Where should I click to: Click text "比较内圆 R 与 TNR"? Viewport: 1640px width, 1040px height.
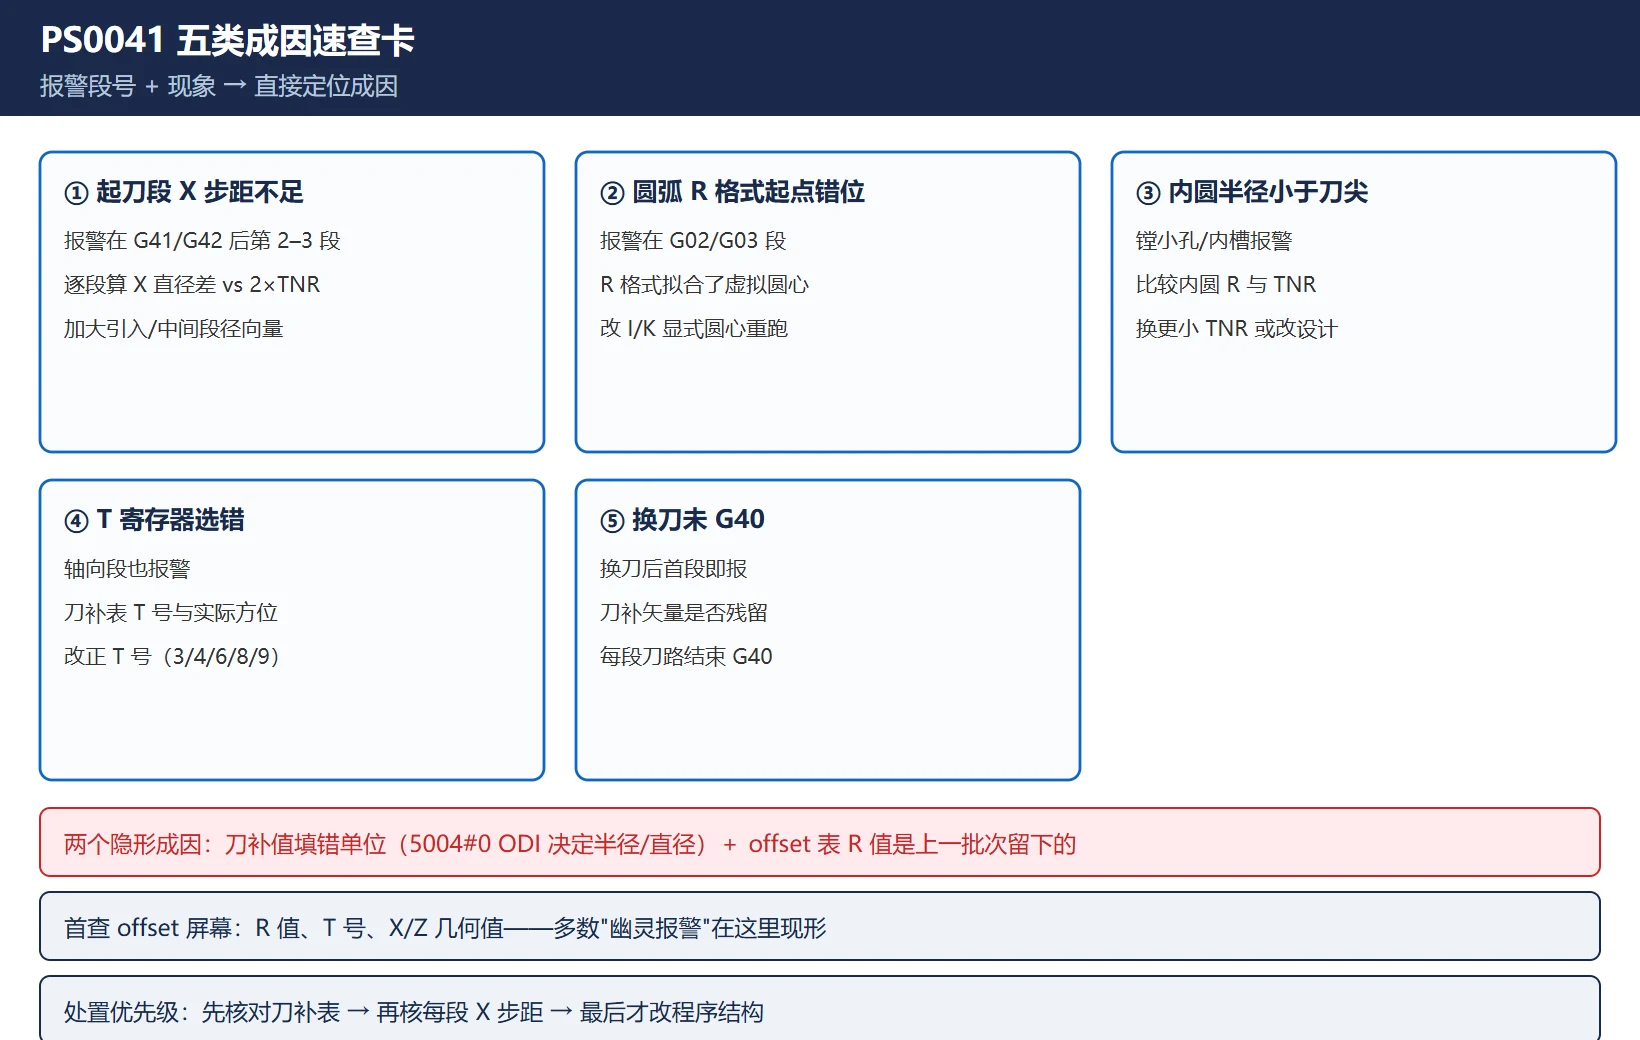point(1226,285)
